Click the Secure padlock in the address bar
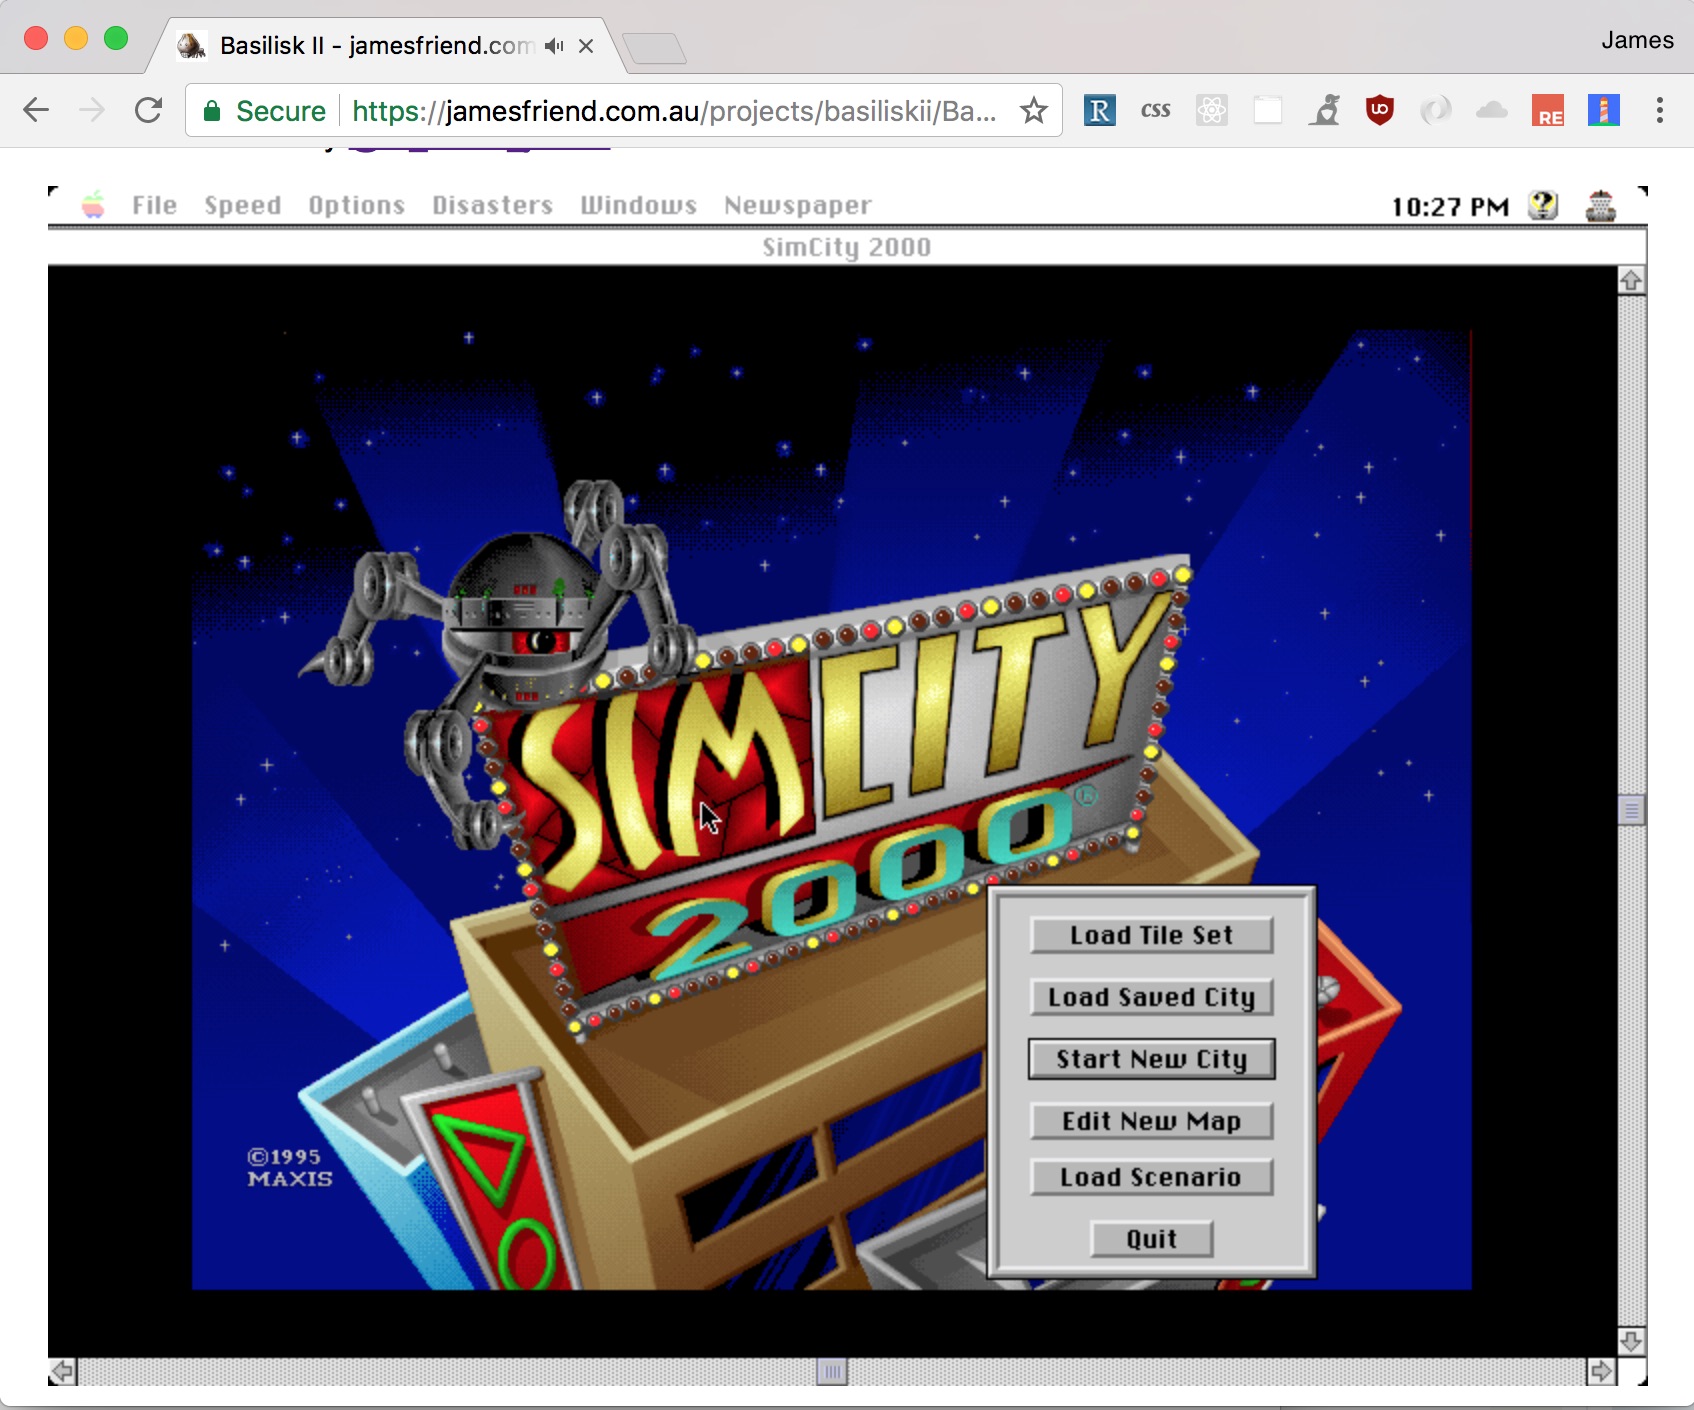Screen dimensions: 1694x1410 (213, 110)
